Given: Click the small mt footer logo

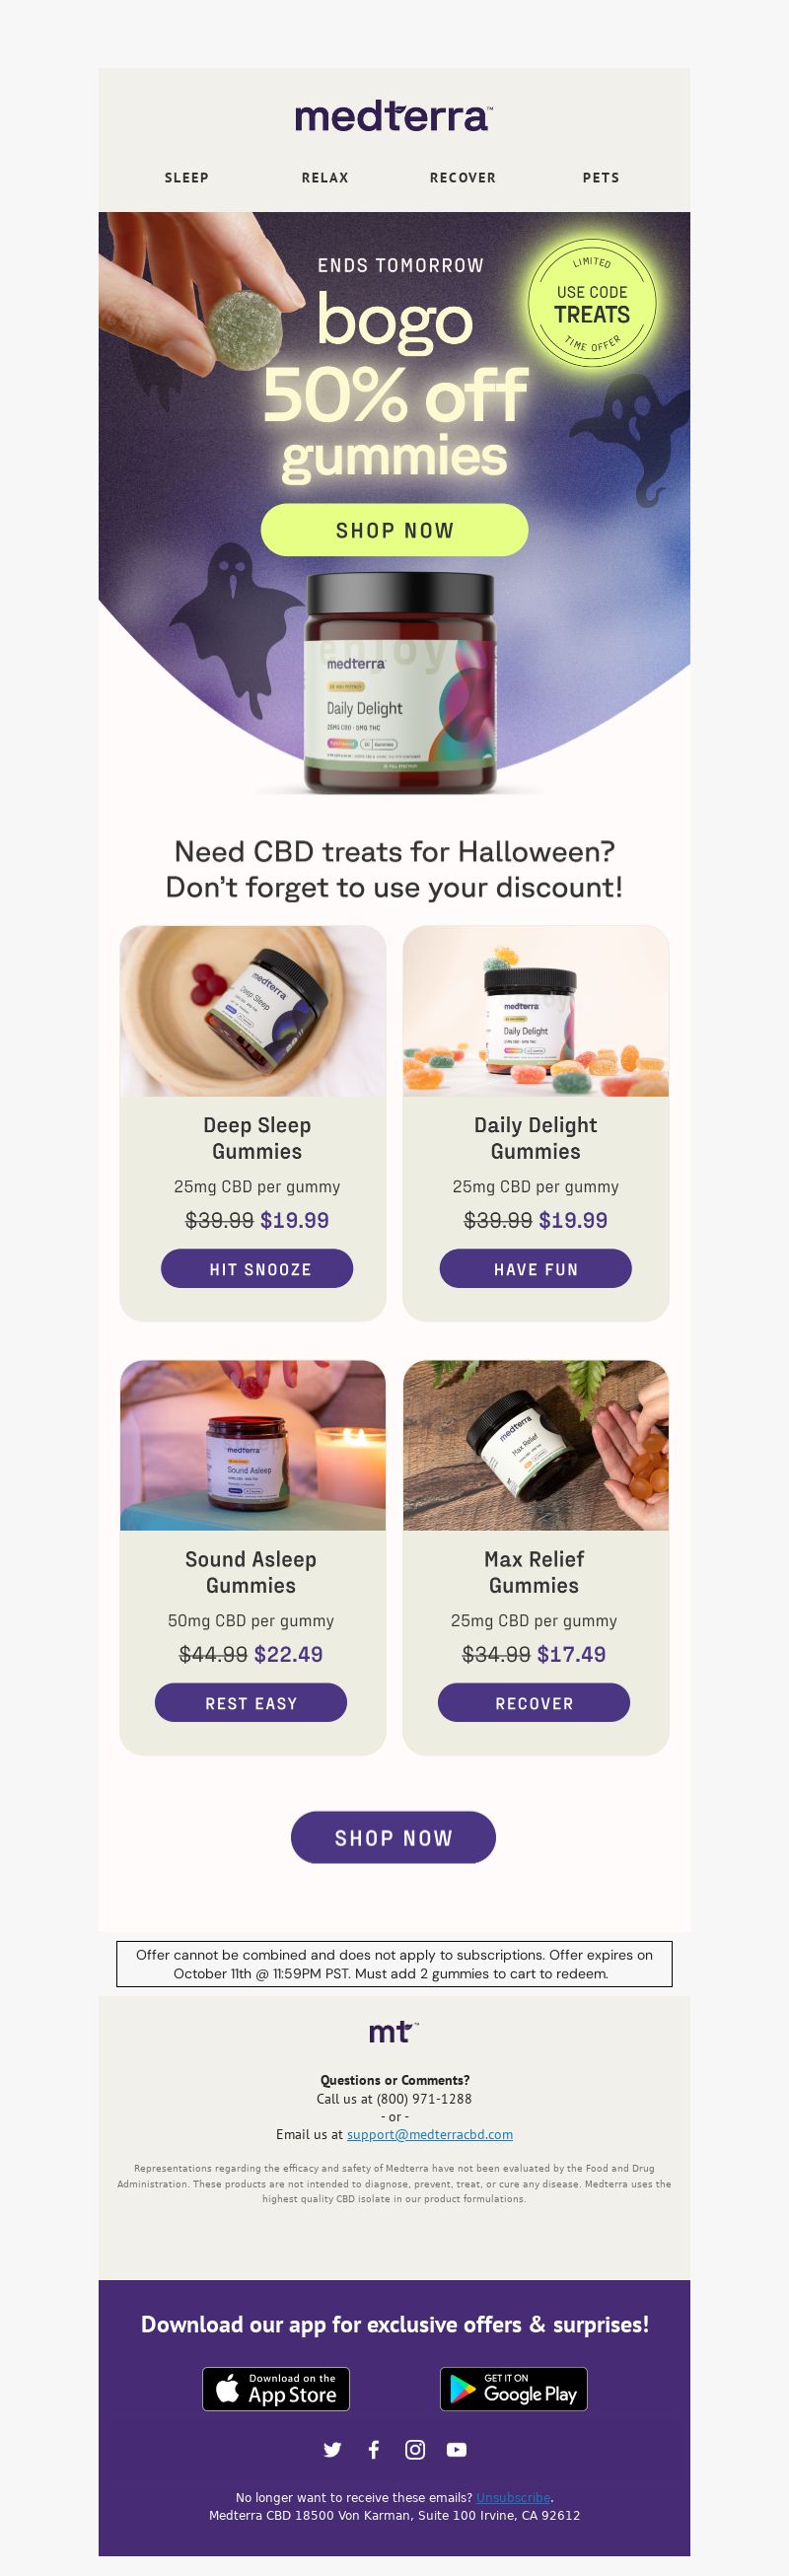Looking at the screenshot, I should tap(393, 2031).
